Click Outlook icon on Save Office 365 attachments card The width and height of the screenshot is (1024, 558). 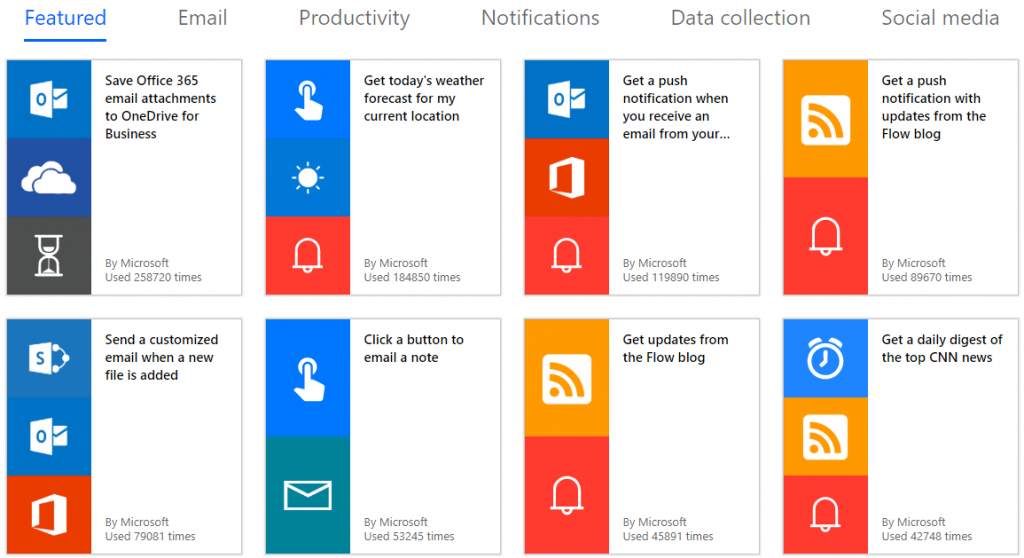click(49, 99)
